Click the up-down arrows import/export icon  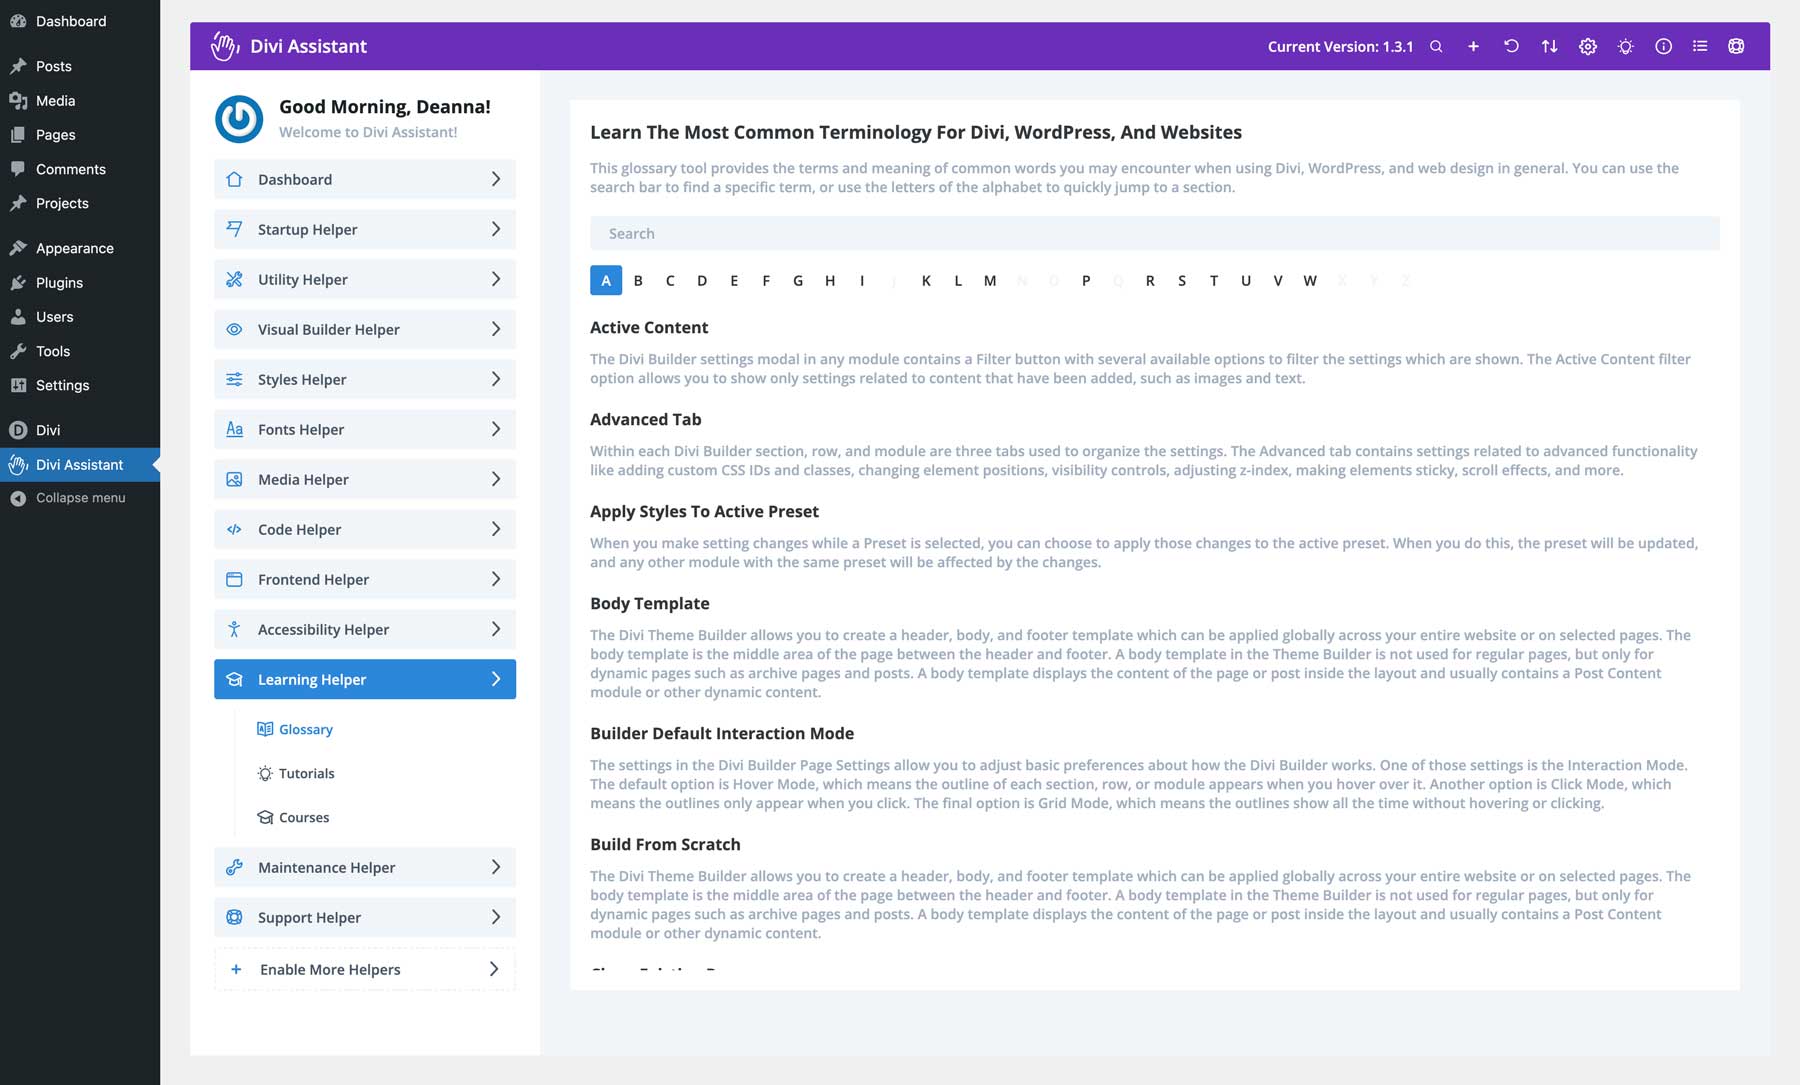point(1549,46)
